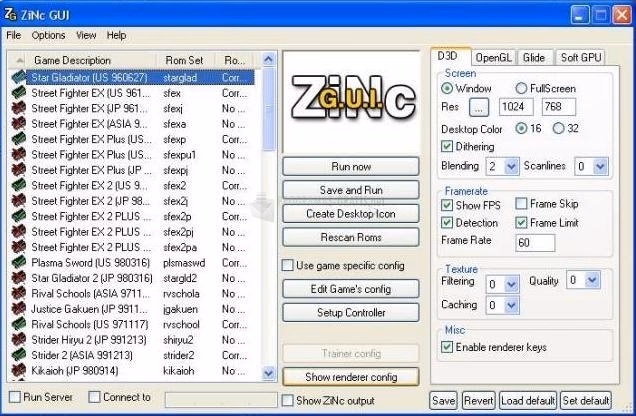636x416 pixels.
Task: Click the chip icon beside Star Gladiator (US 960627)
Action: [x=19, y=77]
